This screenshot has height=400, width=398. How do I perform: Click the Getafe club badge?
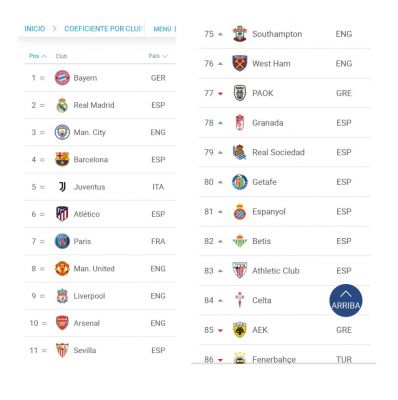coord(240,182)
